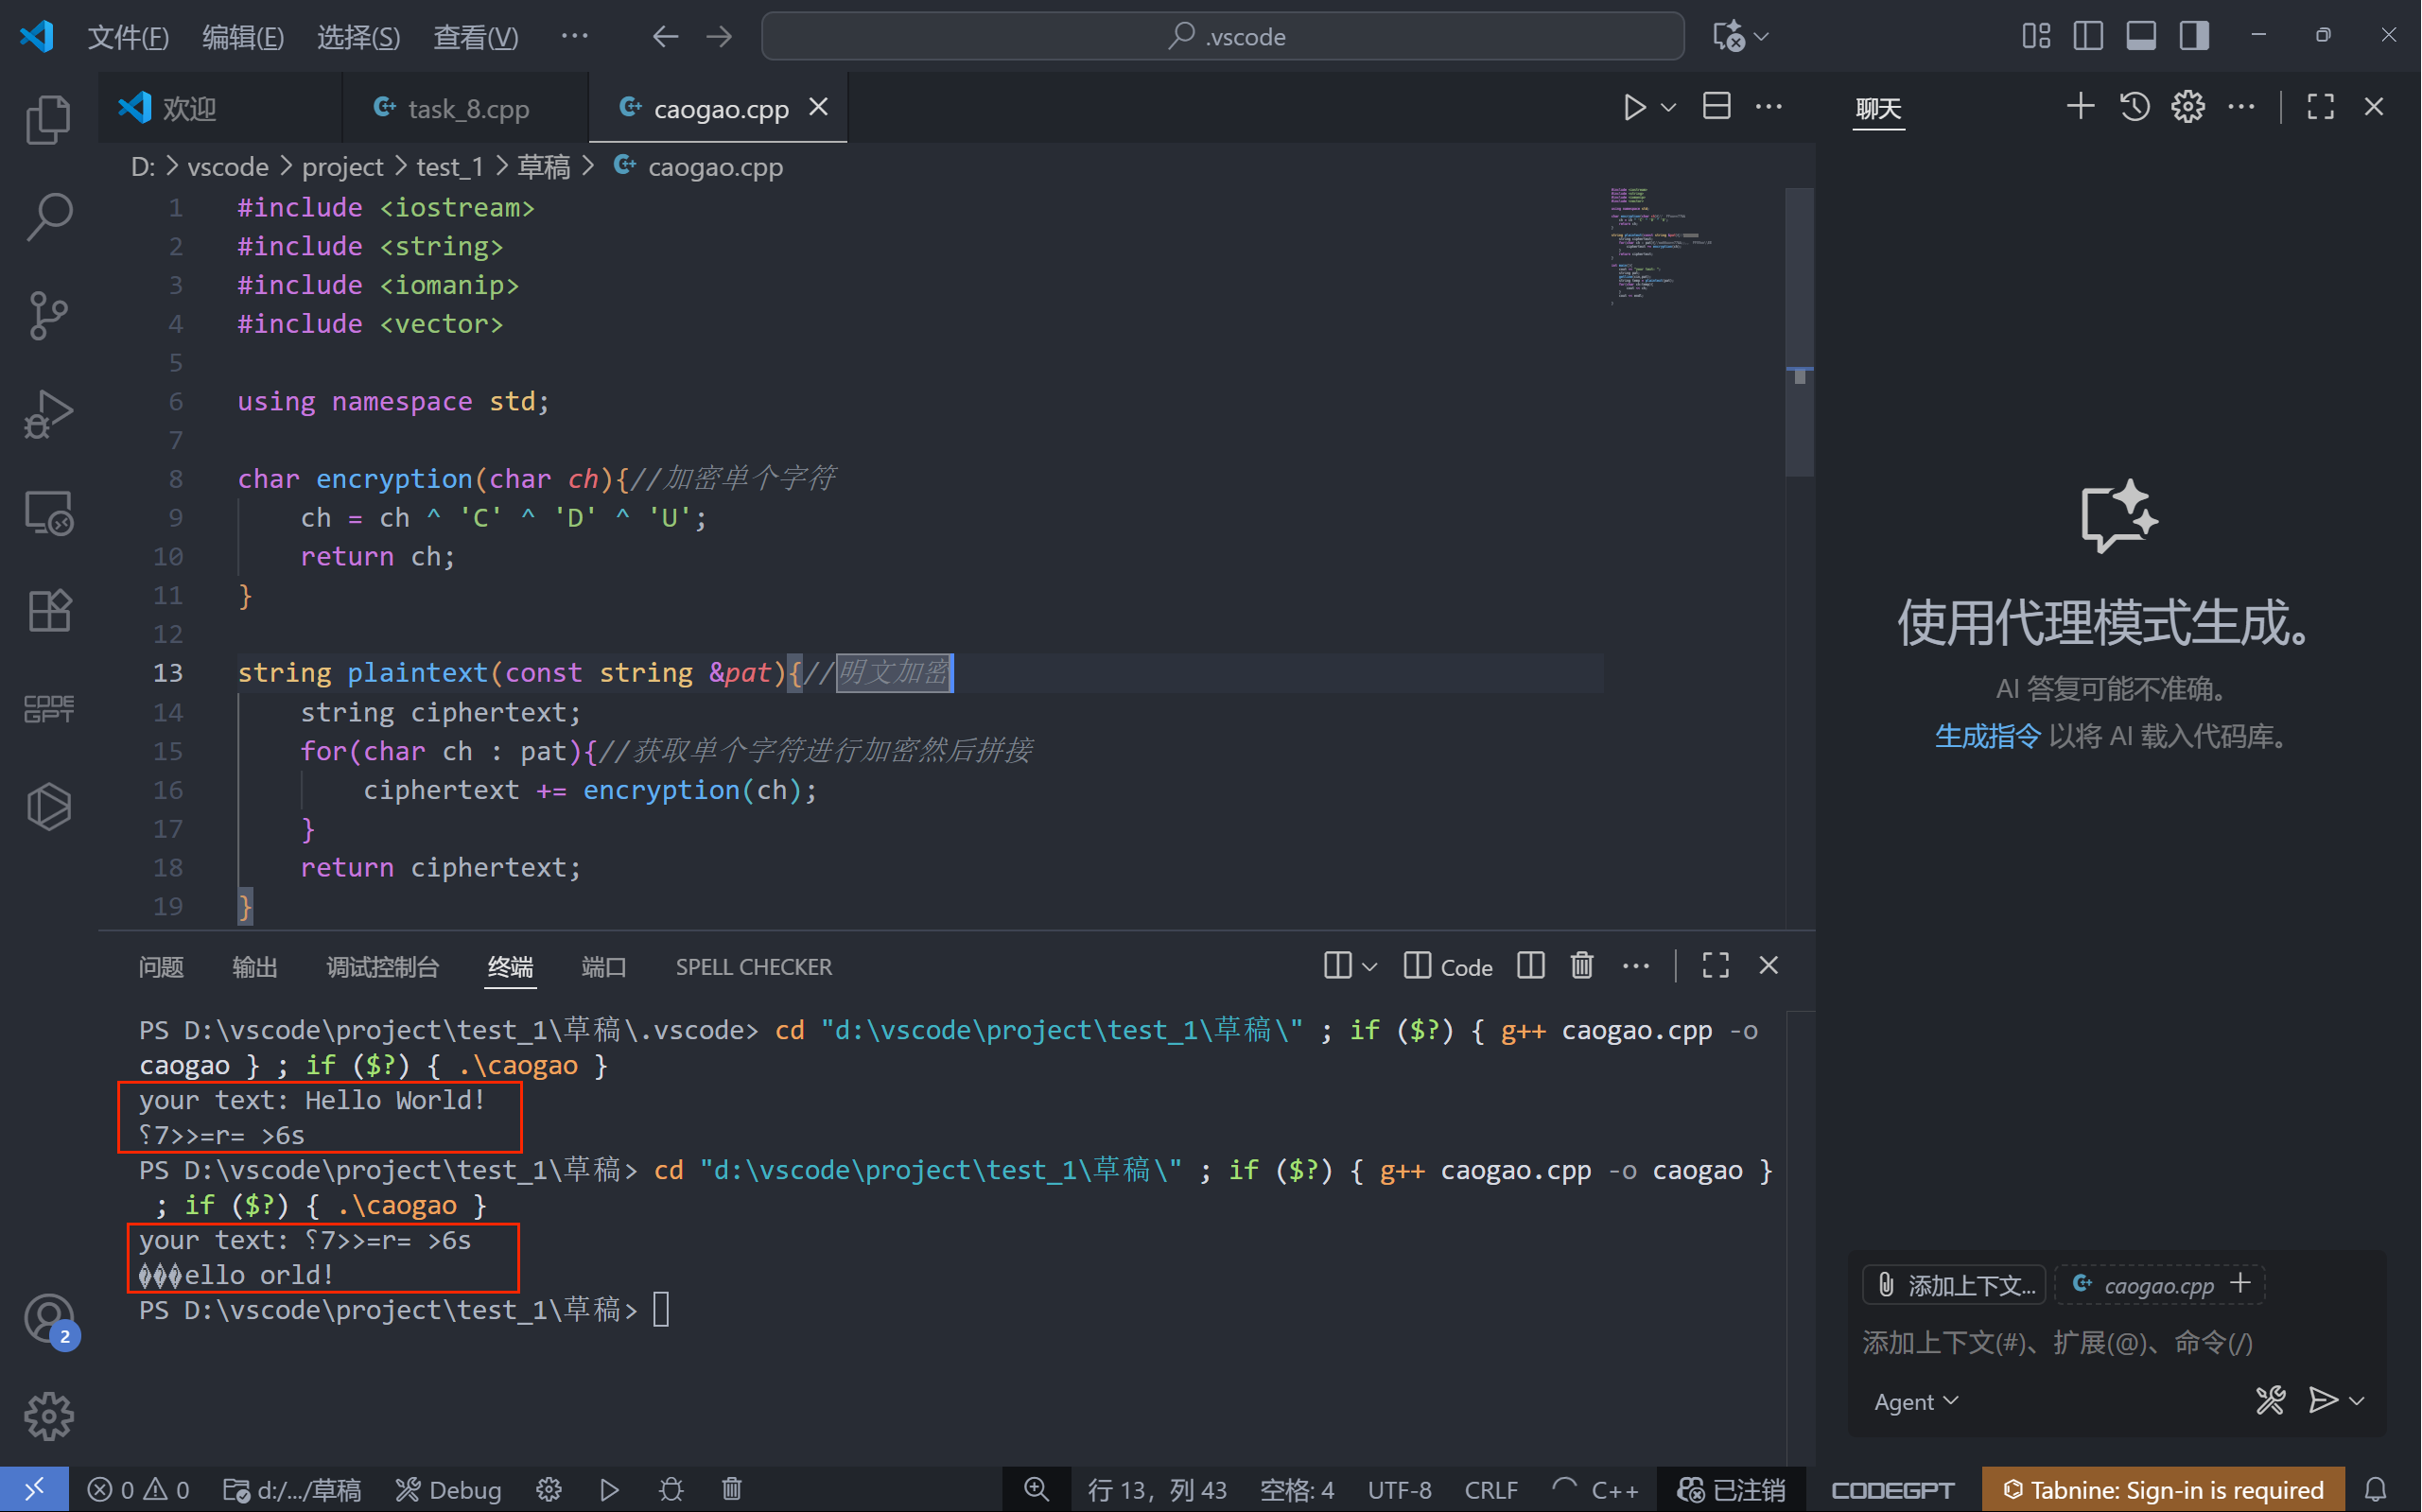
Task: Toggle primary sidebar layout button
Action: 2087,36
